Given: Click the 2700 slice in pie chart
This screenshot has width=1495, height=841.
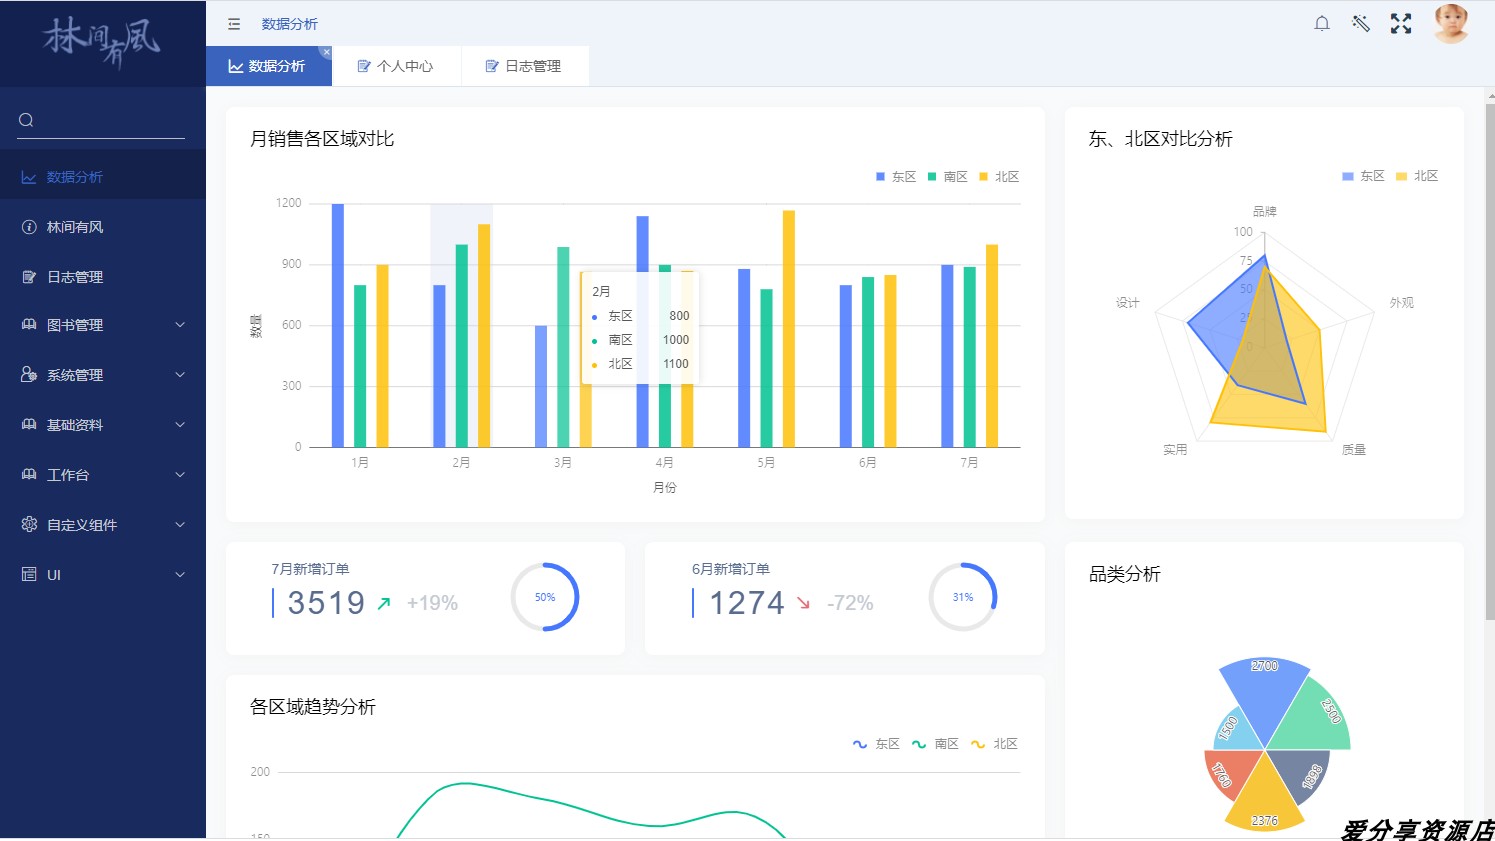Looking at the screenshot, I should click(1265, 690).
